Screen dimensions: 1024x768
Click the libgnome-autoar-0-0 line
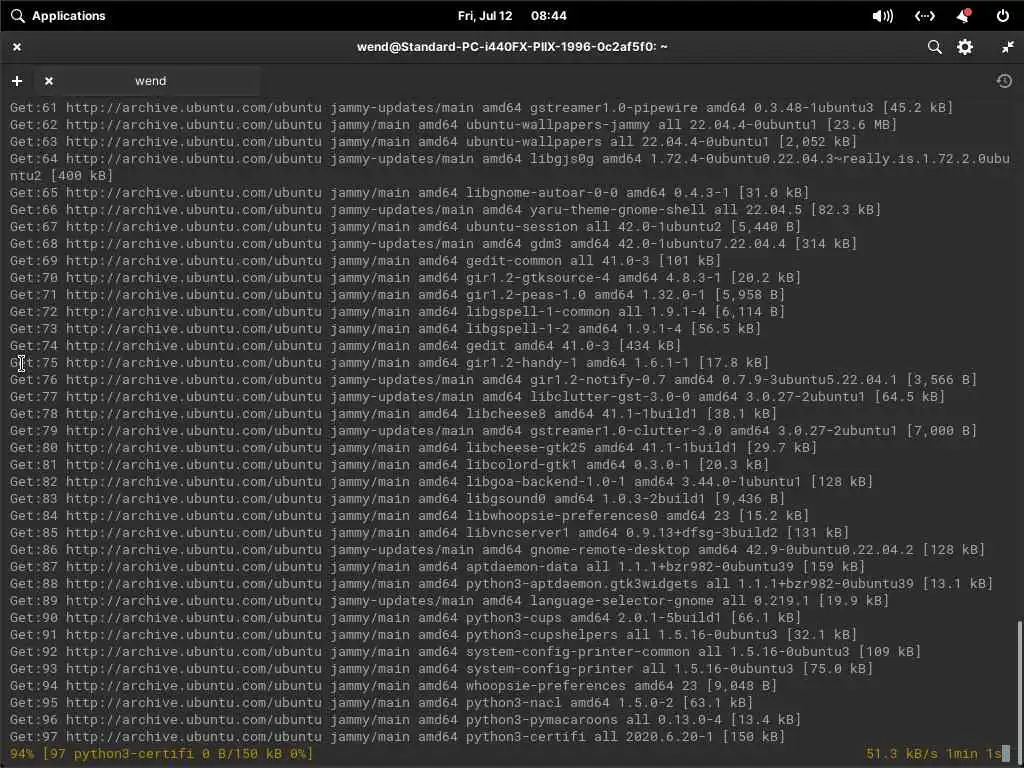click(409, 192)
